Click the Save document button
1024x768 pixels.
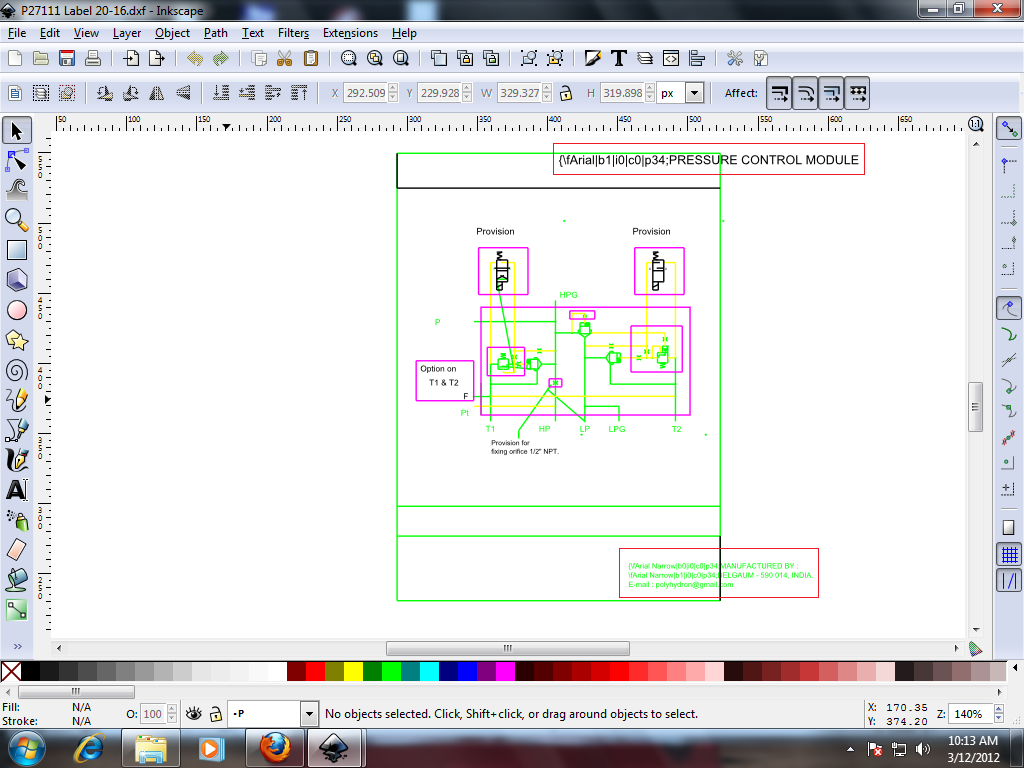click(66, 57)
